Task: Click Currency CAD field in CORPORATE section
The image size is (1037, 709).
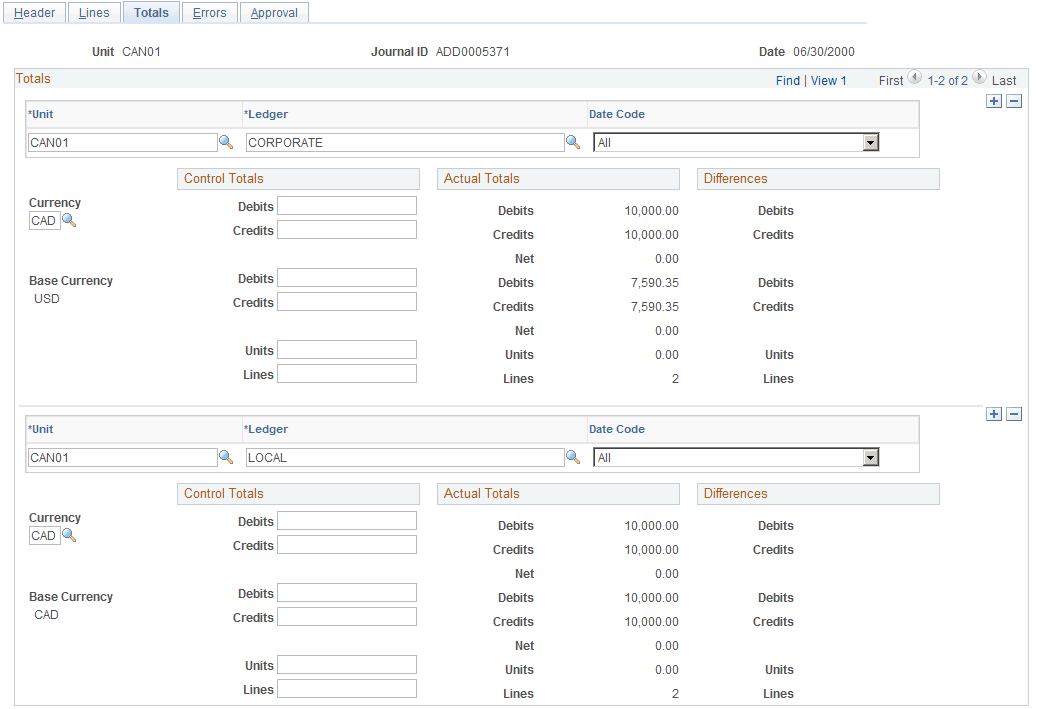Action: [x=44, y=220]
